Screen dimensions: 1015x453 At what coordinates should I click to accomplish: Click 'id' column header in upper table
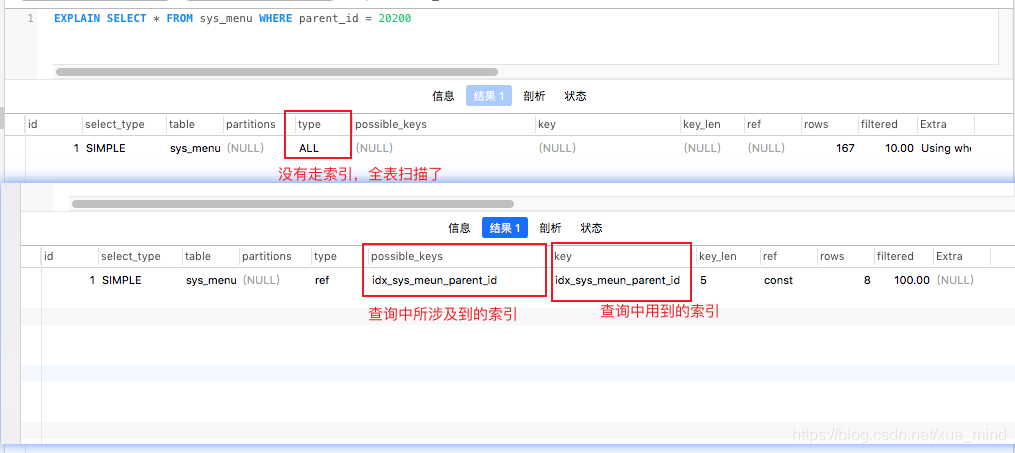tap(32, 124)
